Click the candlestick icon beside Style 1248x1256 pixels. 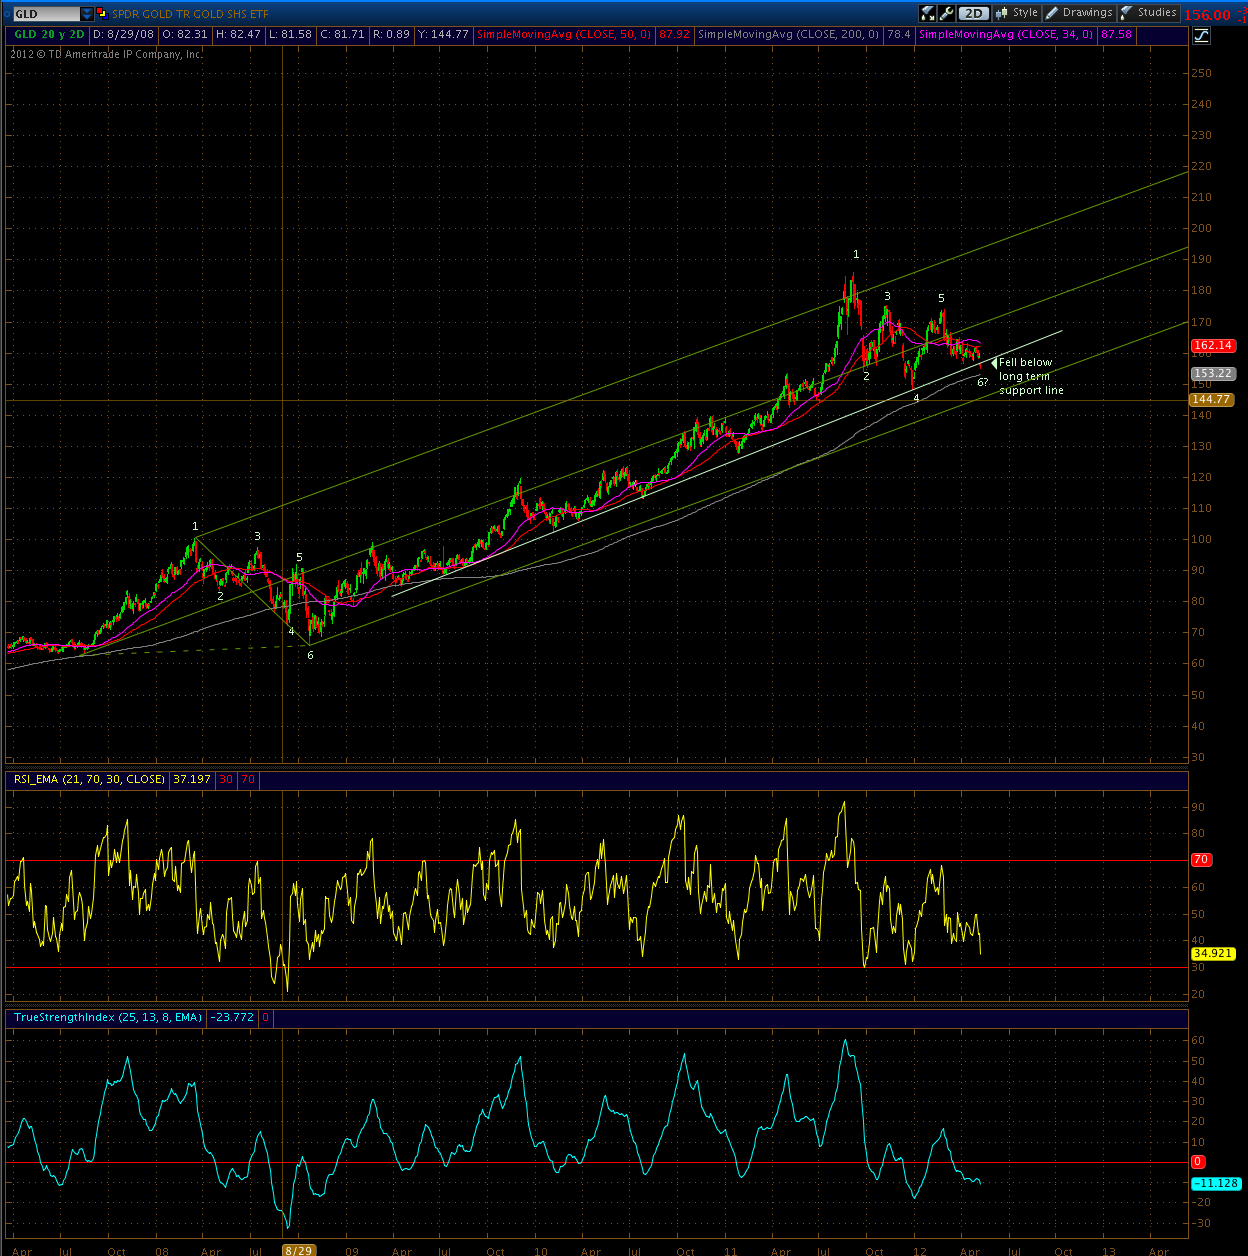point(1001,13)
